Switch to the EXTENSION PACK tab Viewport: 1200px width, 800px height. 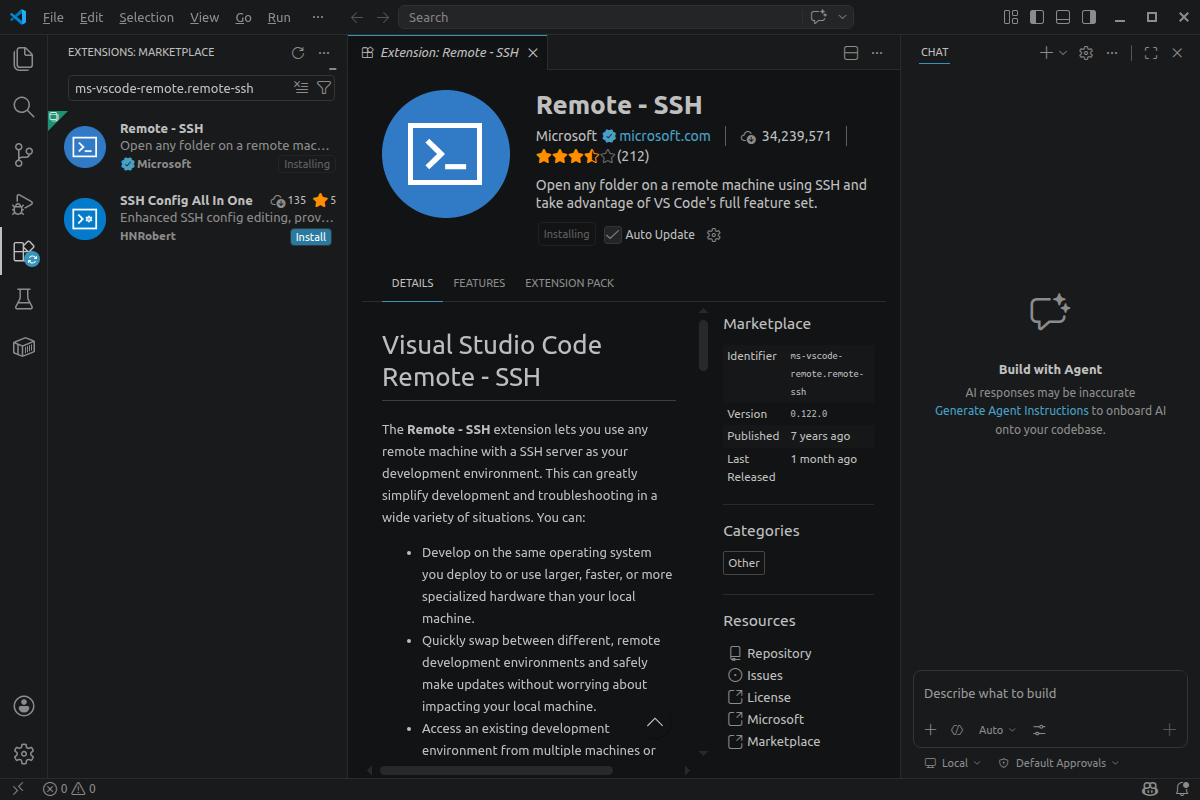pos(569,283)
